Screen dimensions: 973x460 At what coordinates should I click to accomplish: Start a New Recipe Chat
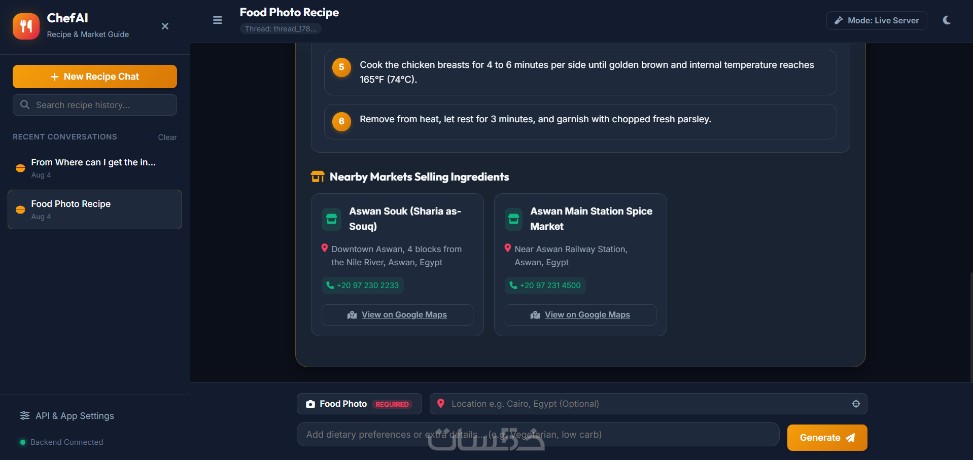pyautogui.click(x=95, y=76)
